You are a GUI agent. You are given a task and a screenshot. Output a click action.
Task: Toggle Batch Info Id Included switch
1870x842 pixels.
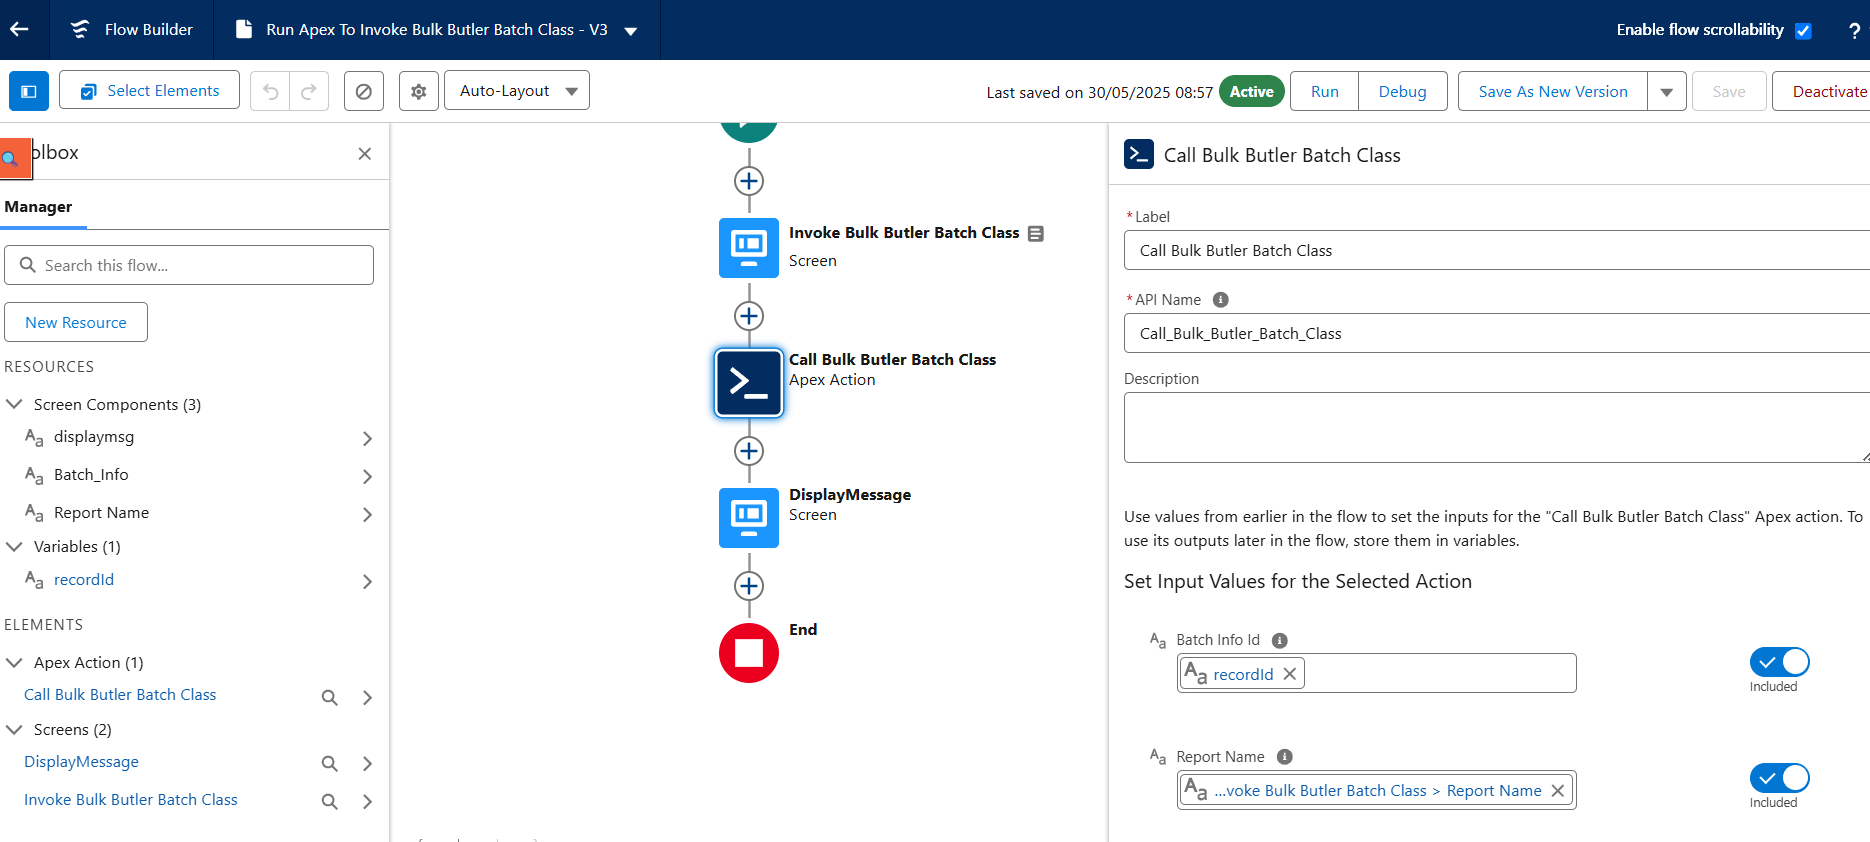click(x=1779, y=662)
